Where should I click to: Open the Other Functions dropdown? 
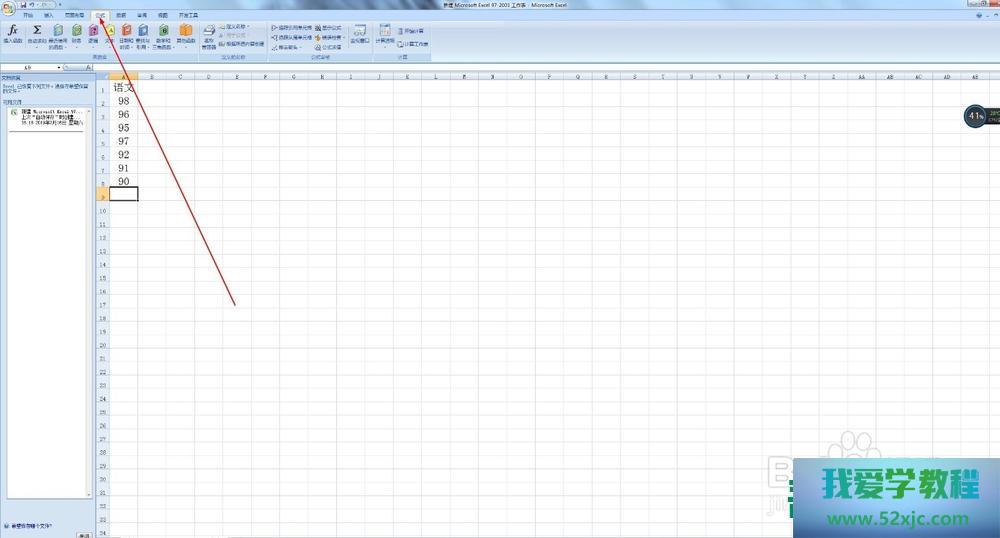186,34
